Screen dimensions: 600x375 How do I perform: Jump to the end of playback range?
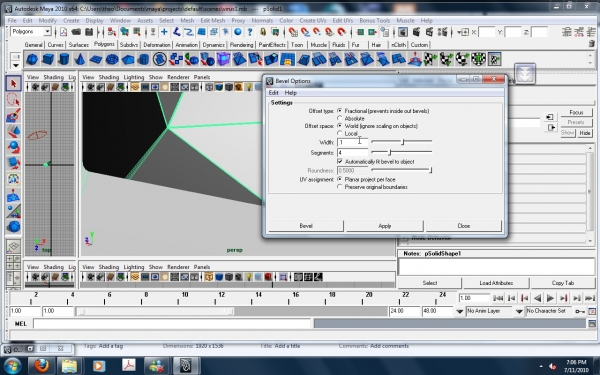coord(590,298)
